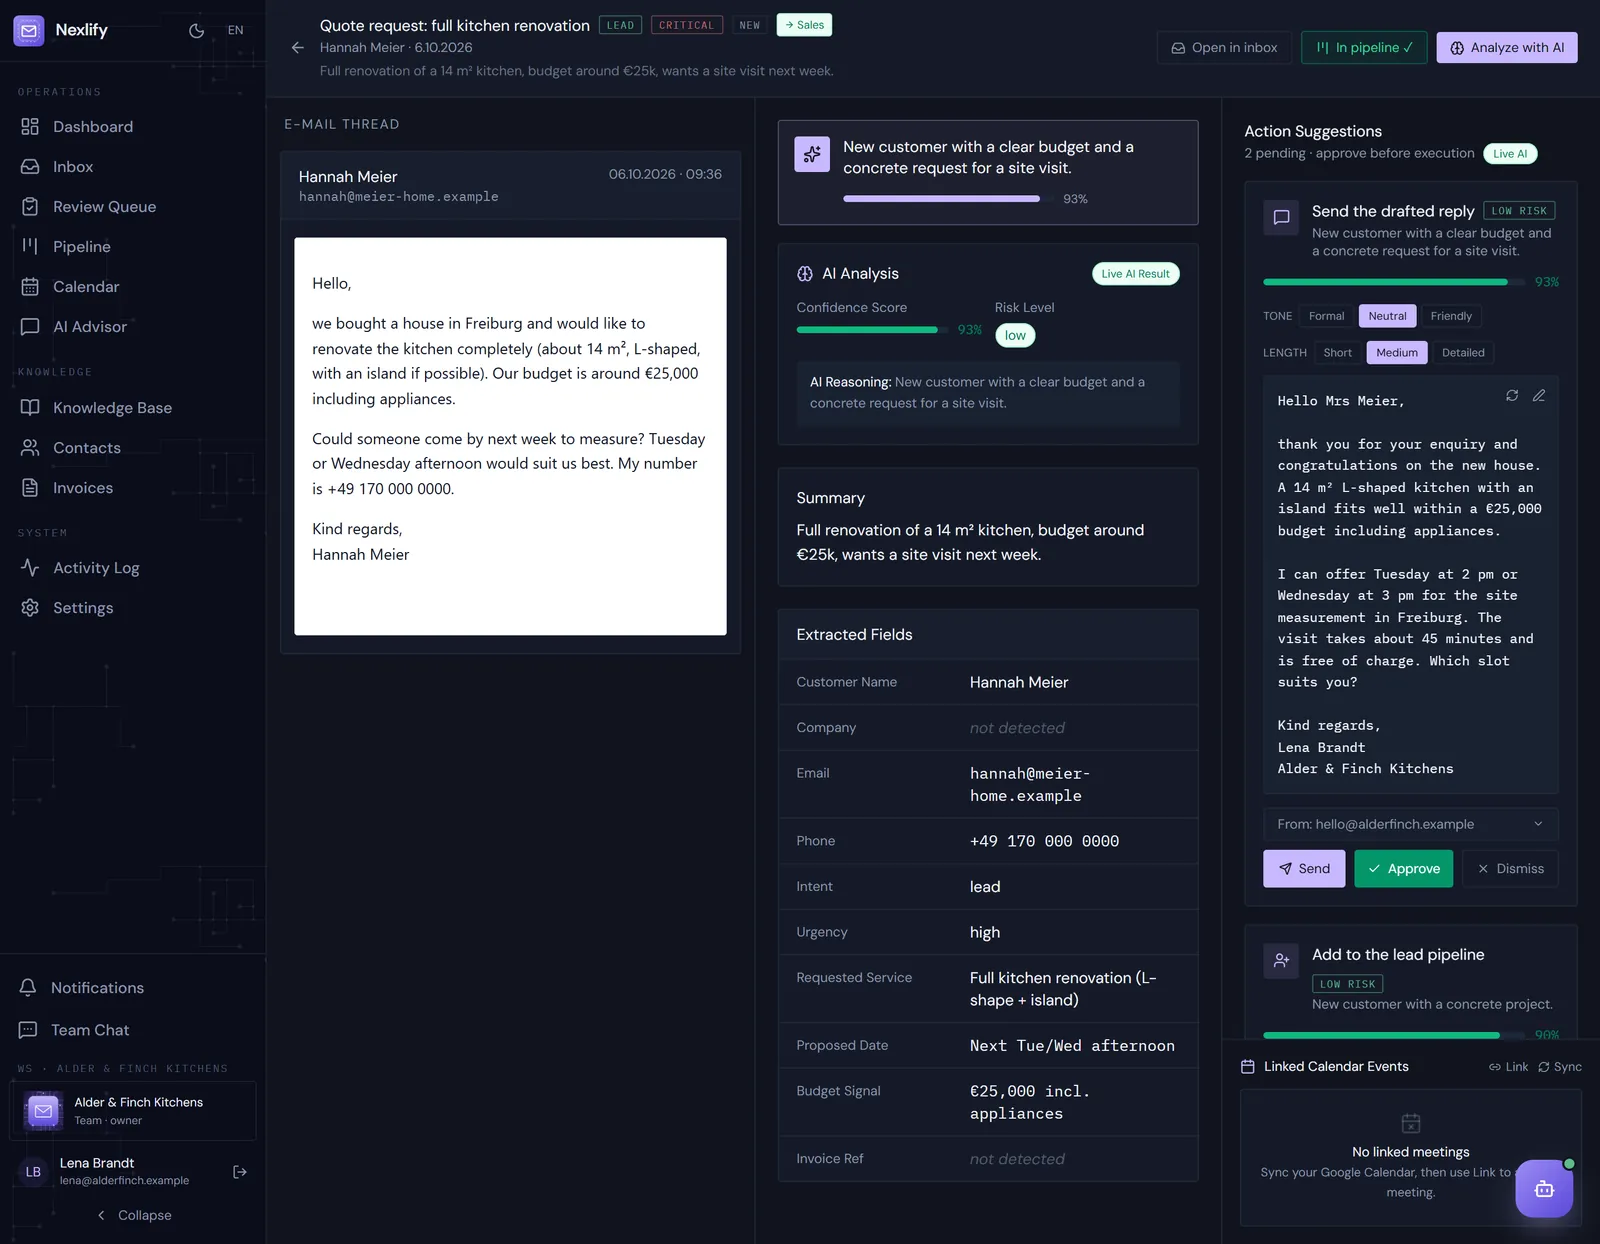Set tone to Friendly
The image size is (1600, 1244).
coord(1451,316)
